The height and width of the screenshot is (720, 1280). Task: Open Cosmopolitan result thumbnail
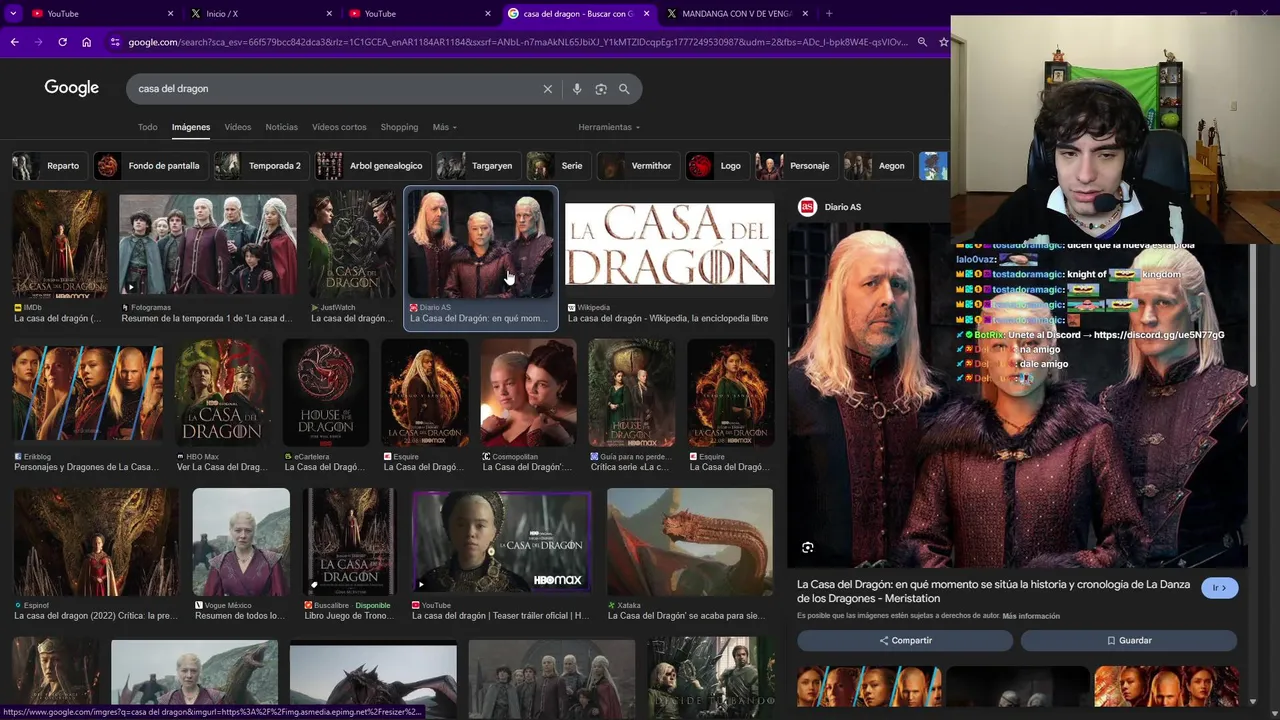(528, 393)
